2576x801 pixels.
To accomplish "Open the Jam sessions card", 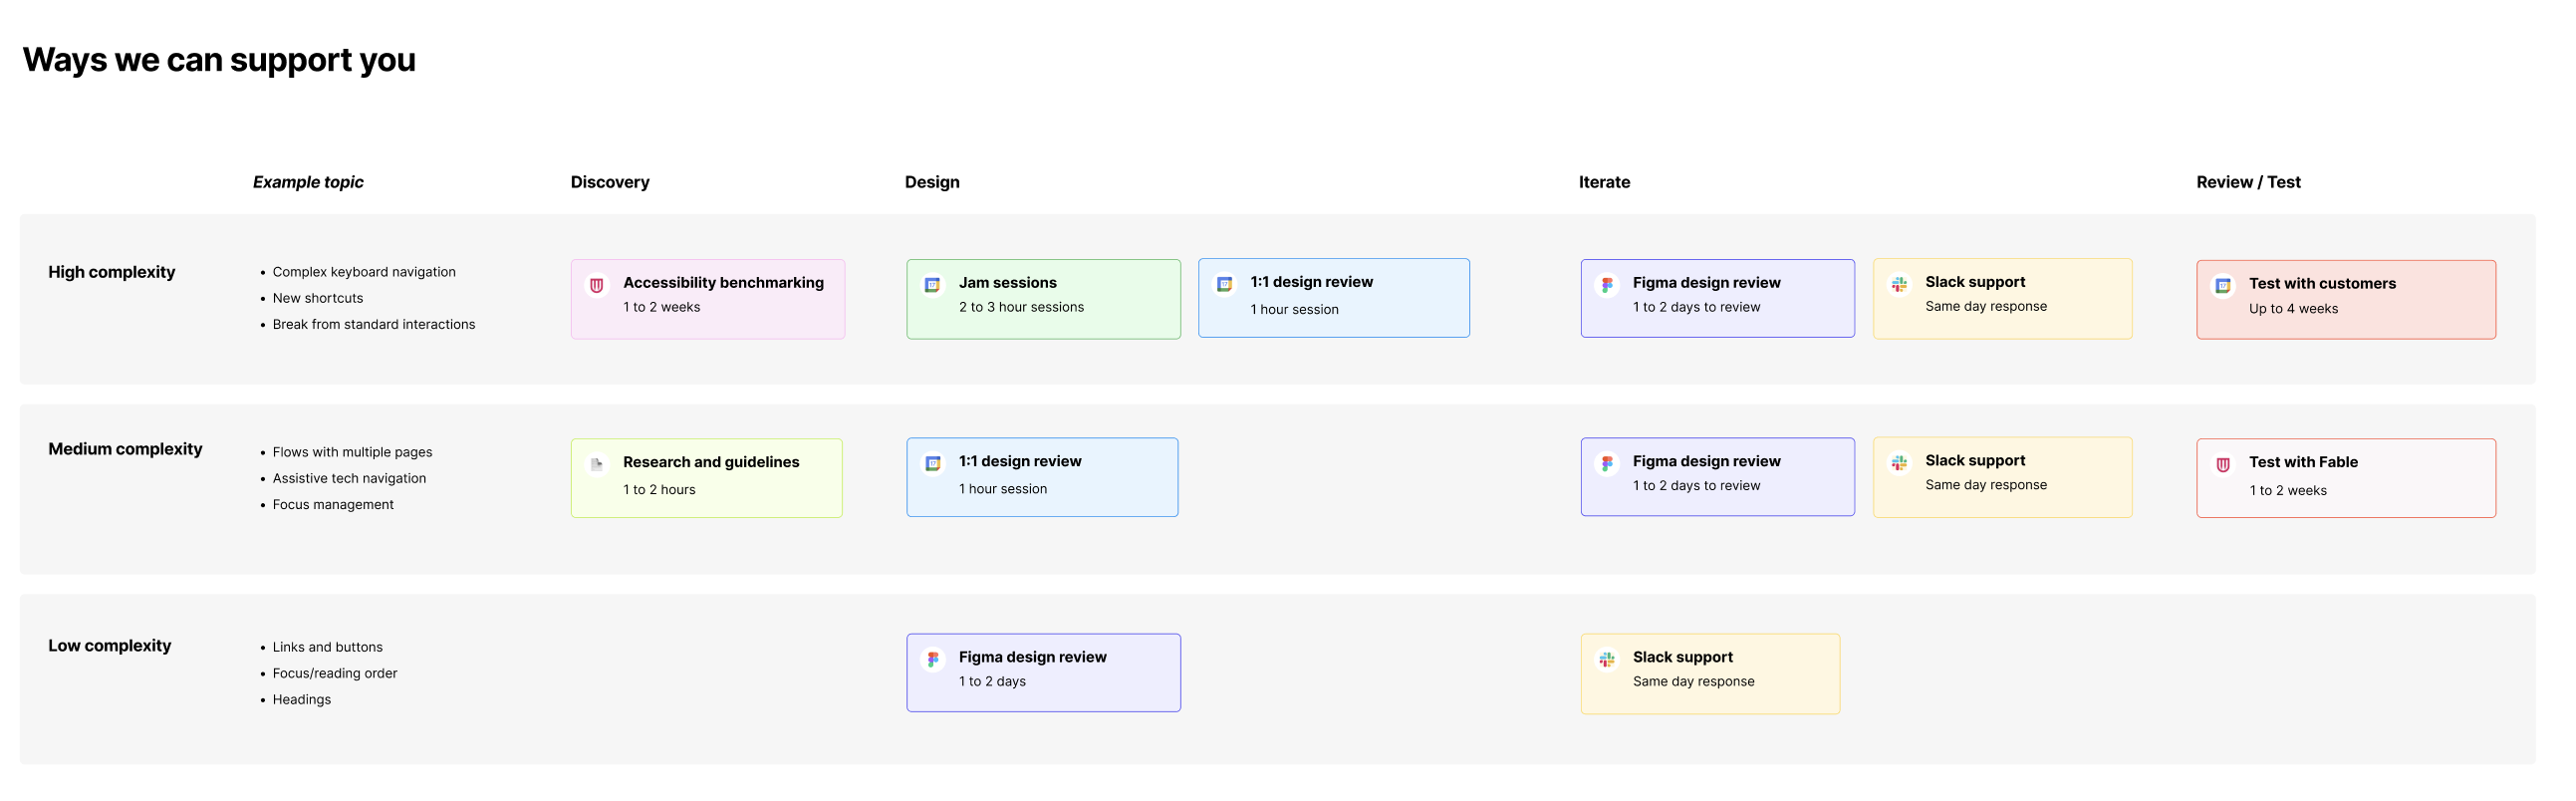I will (1044, 299).
